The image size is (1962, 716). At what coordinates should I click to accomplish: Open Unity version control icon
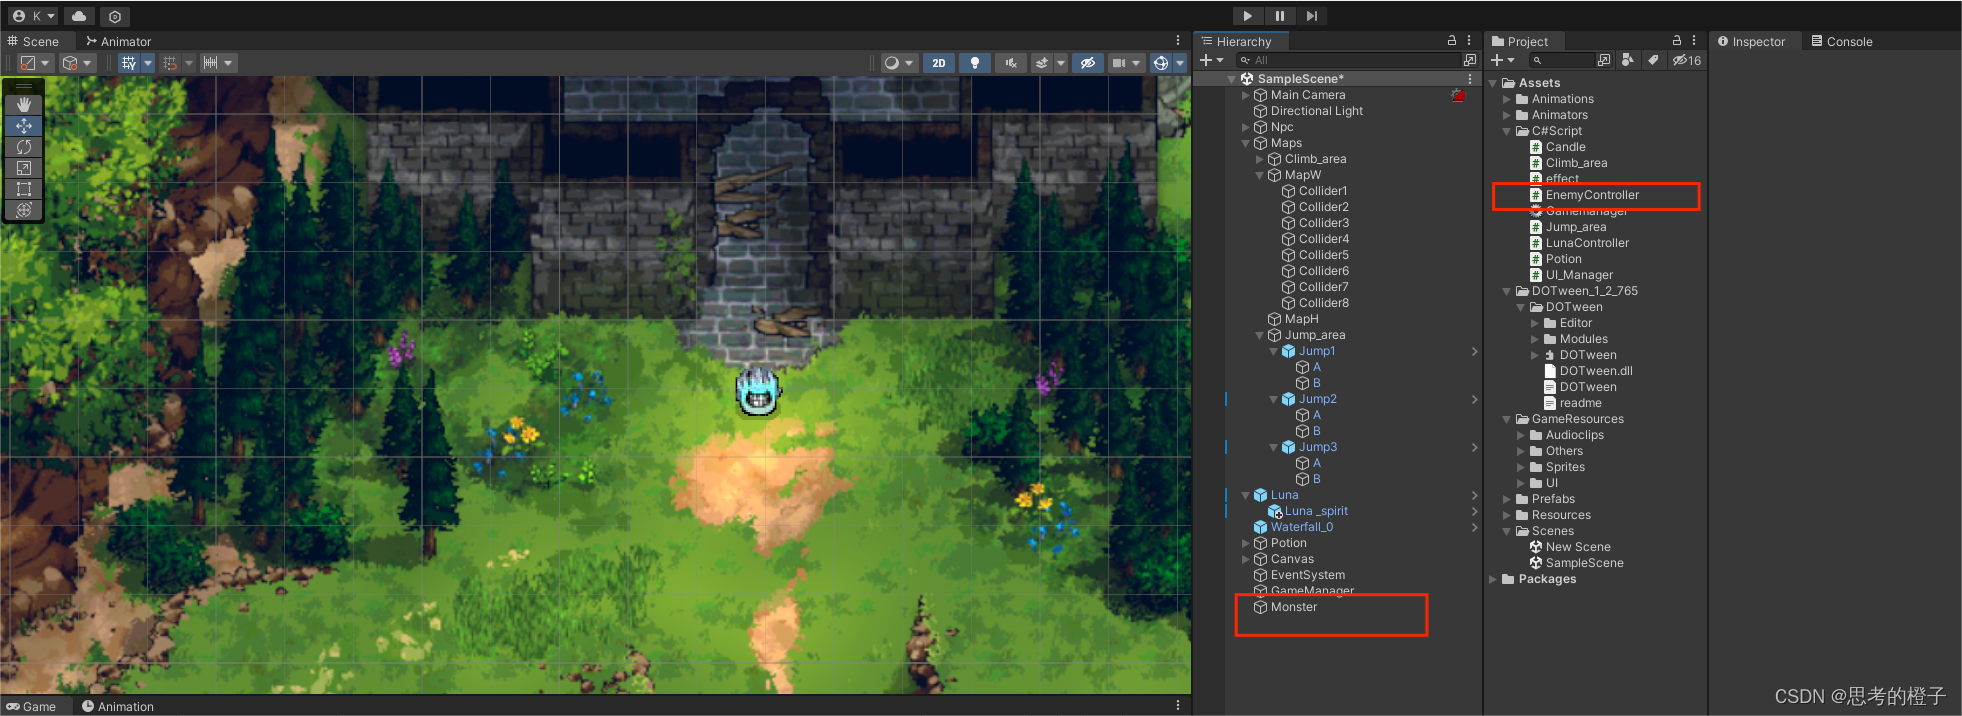(115, 16)
